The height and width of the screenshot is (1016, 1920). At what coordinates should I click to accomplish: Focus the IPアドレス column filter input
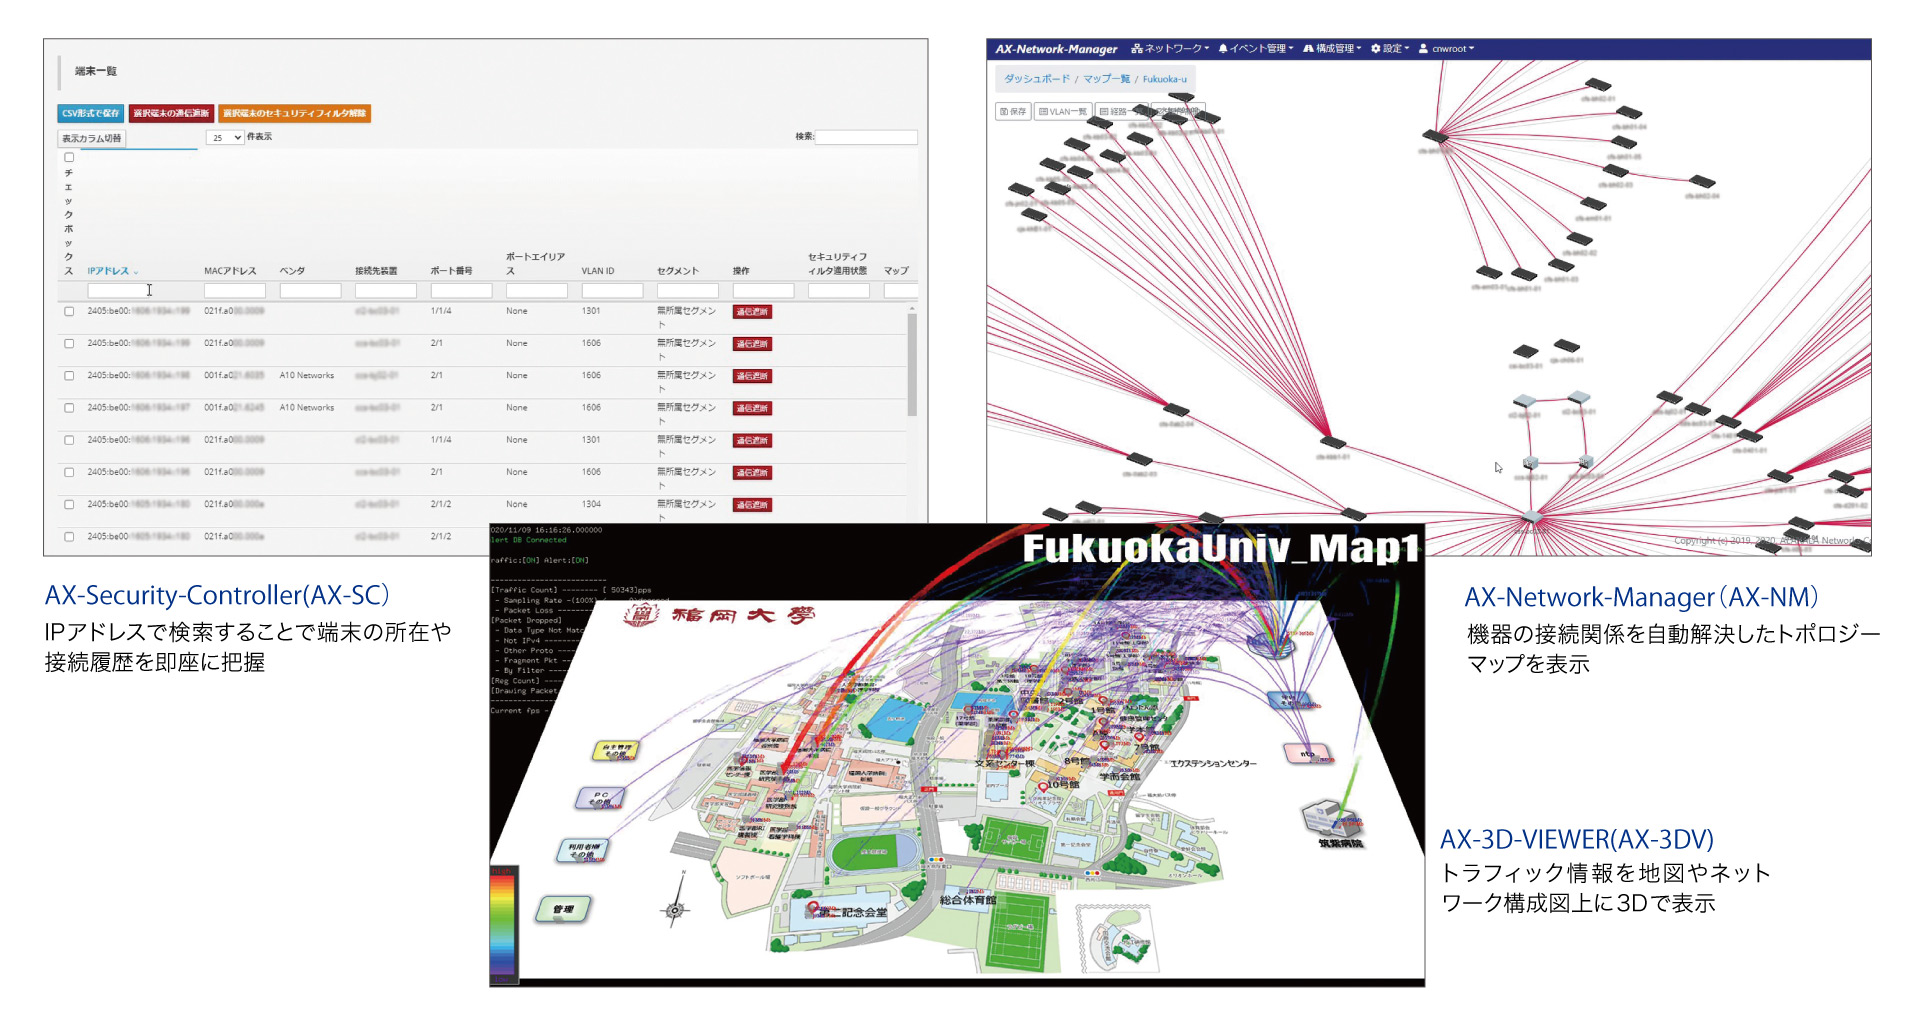[x=118, y=291]
